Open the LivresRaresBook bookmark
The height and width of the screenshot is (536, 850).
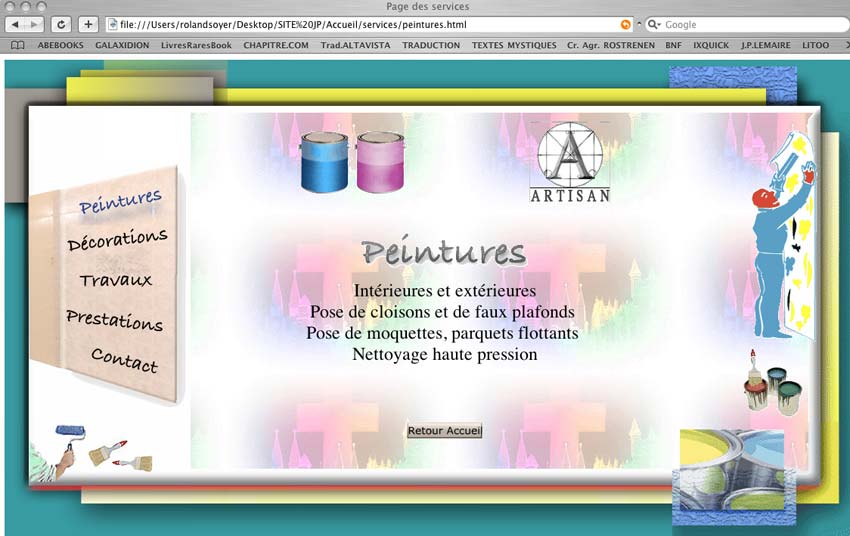196,46
